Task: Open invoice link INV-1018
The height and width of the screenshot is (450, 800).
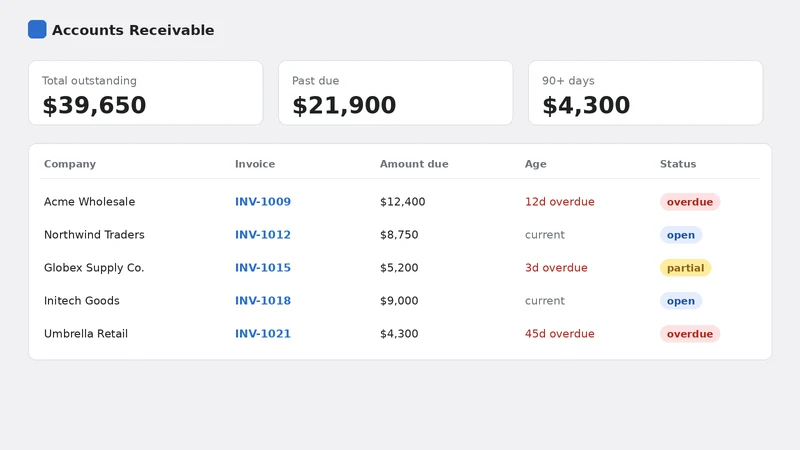Action: point(263,301)
